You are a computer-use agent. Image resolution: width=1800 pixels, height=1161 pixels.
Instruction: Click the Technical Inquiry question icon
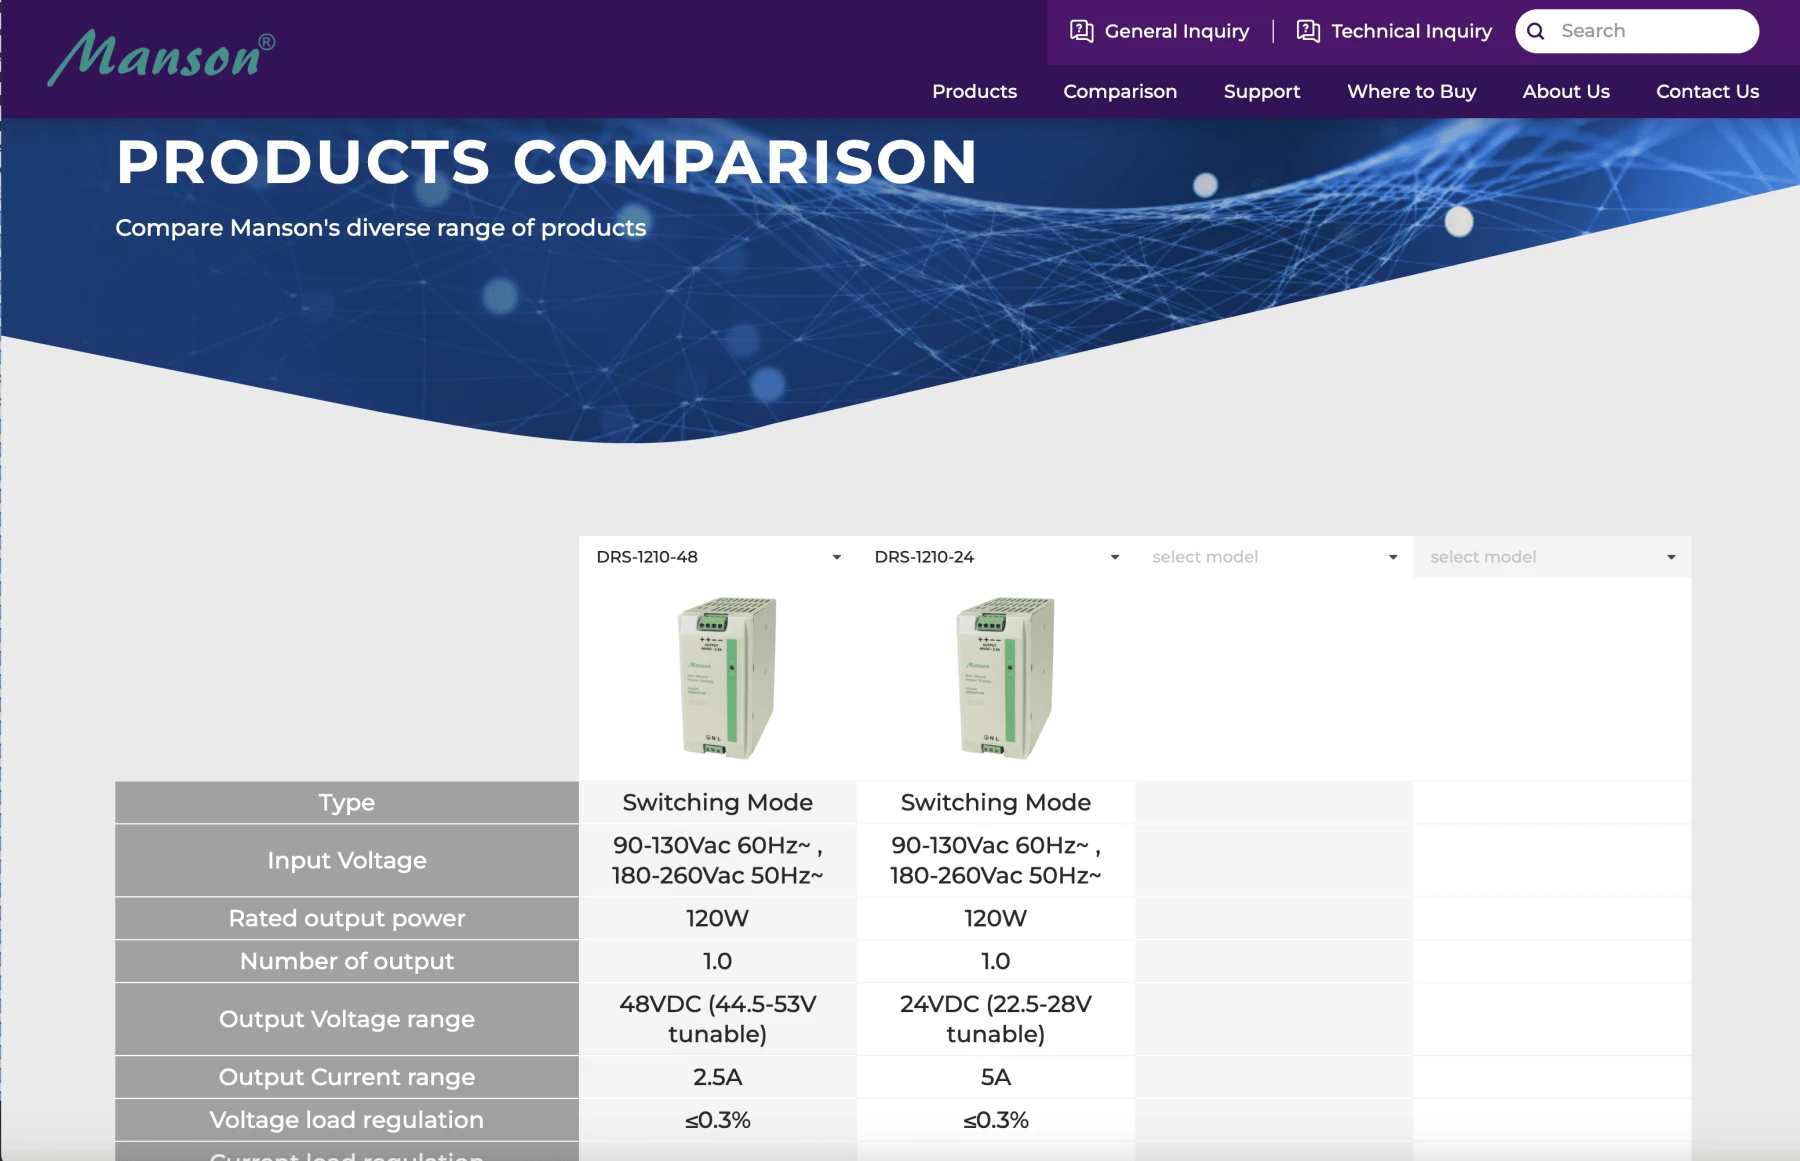[1308, 31]
